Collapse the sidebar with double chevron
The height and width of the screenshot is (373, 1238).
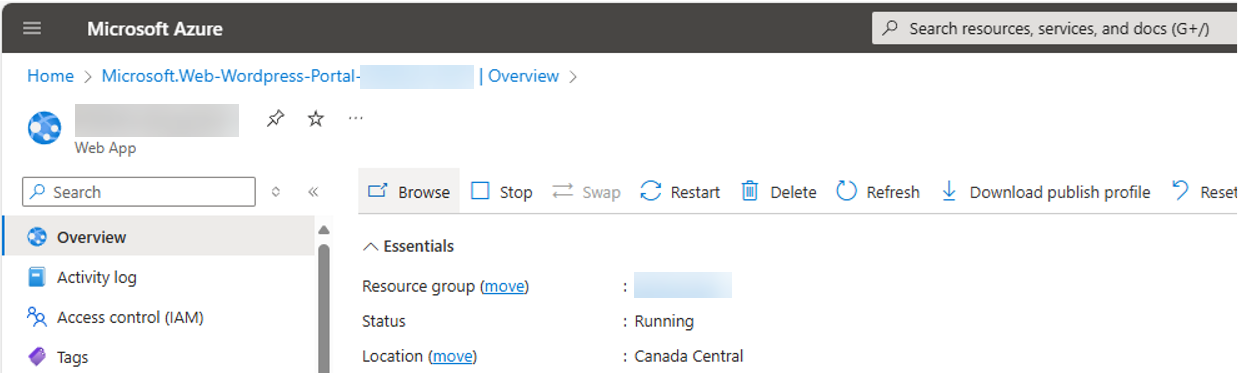coord(313,192)
